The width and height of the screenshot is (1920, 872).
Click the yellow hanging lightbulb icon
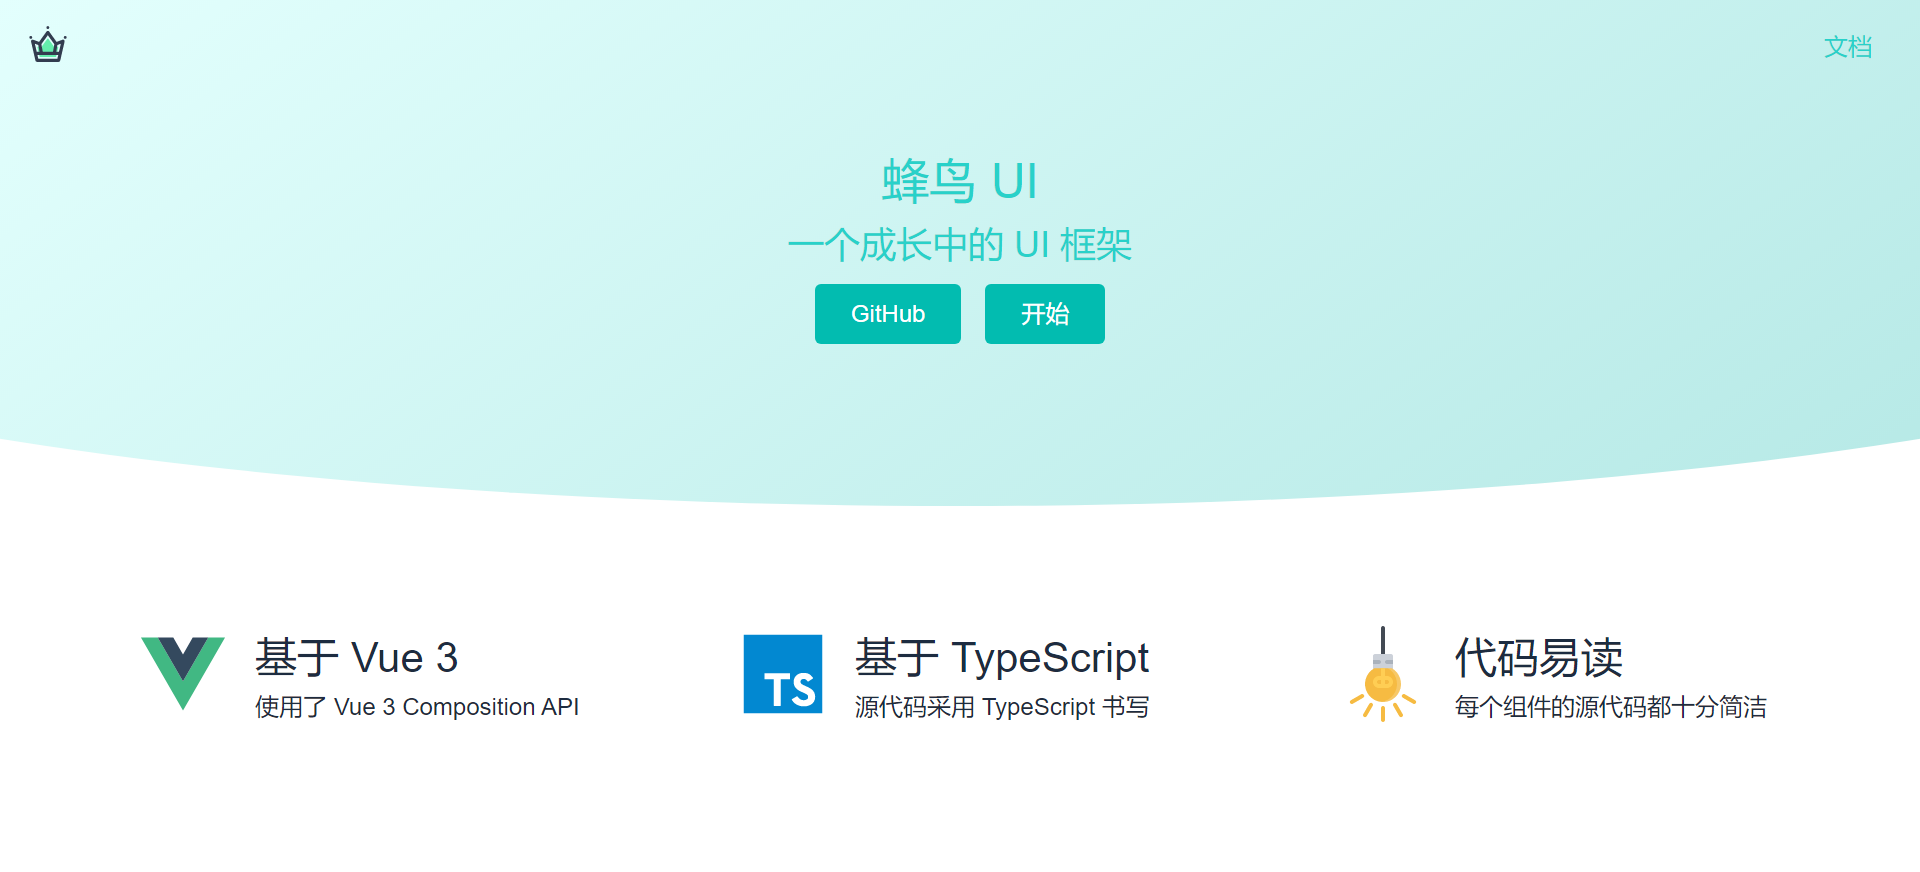(x=1383, y=676)
